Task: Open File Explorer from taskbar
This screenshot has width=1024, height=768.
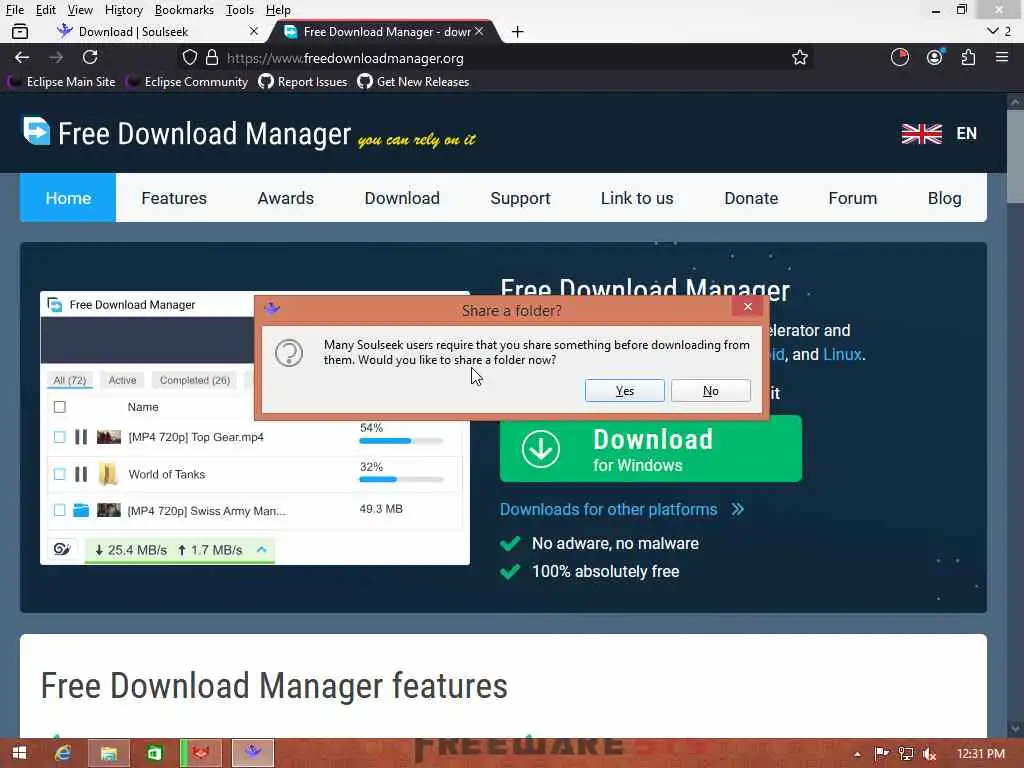Action: (x=108, y=753)
